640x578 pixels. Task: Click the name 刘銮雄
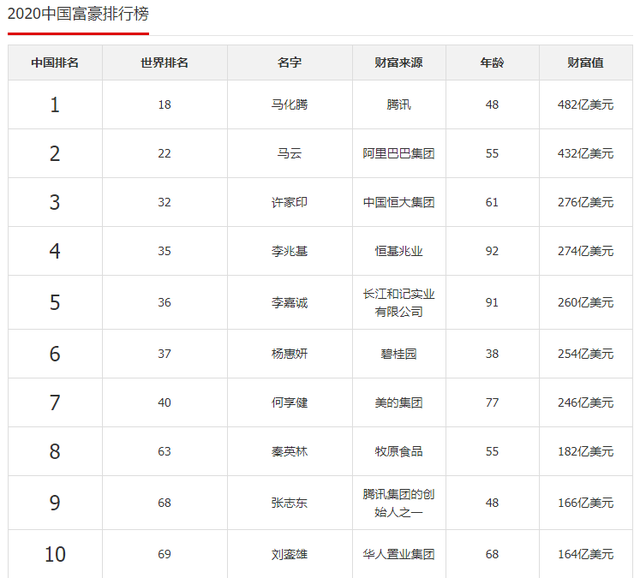click(289, 554)
